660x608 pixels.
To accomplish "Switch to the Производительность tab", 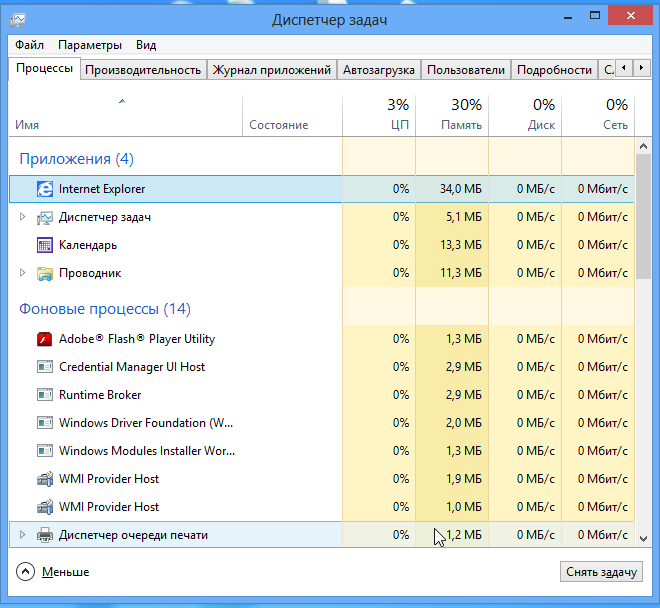I will (x=143, y=70).
